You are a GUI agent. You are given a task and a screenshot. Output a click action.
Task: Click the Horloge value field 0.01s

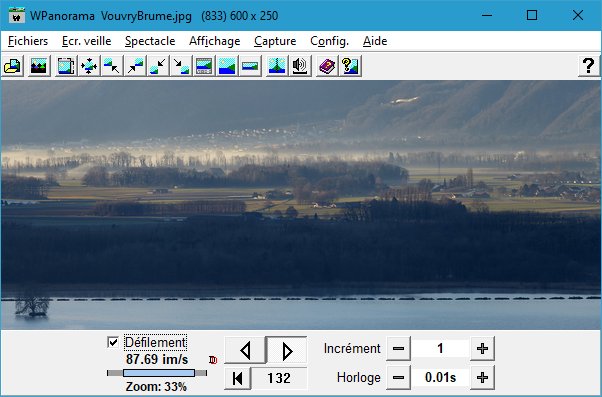point(440,378)
